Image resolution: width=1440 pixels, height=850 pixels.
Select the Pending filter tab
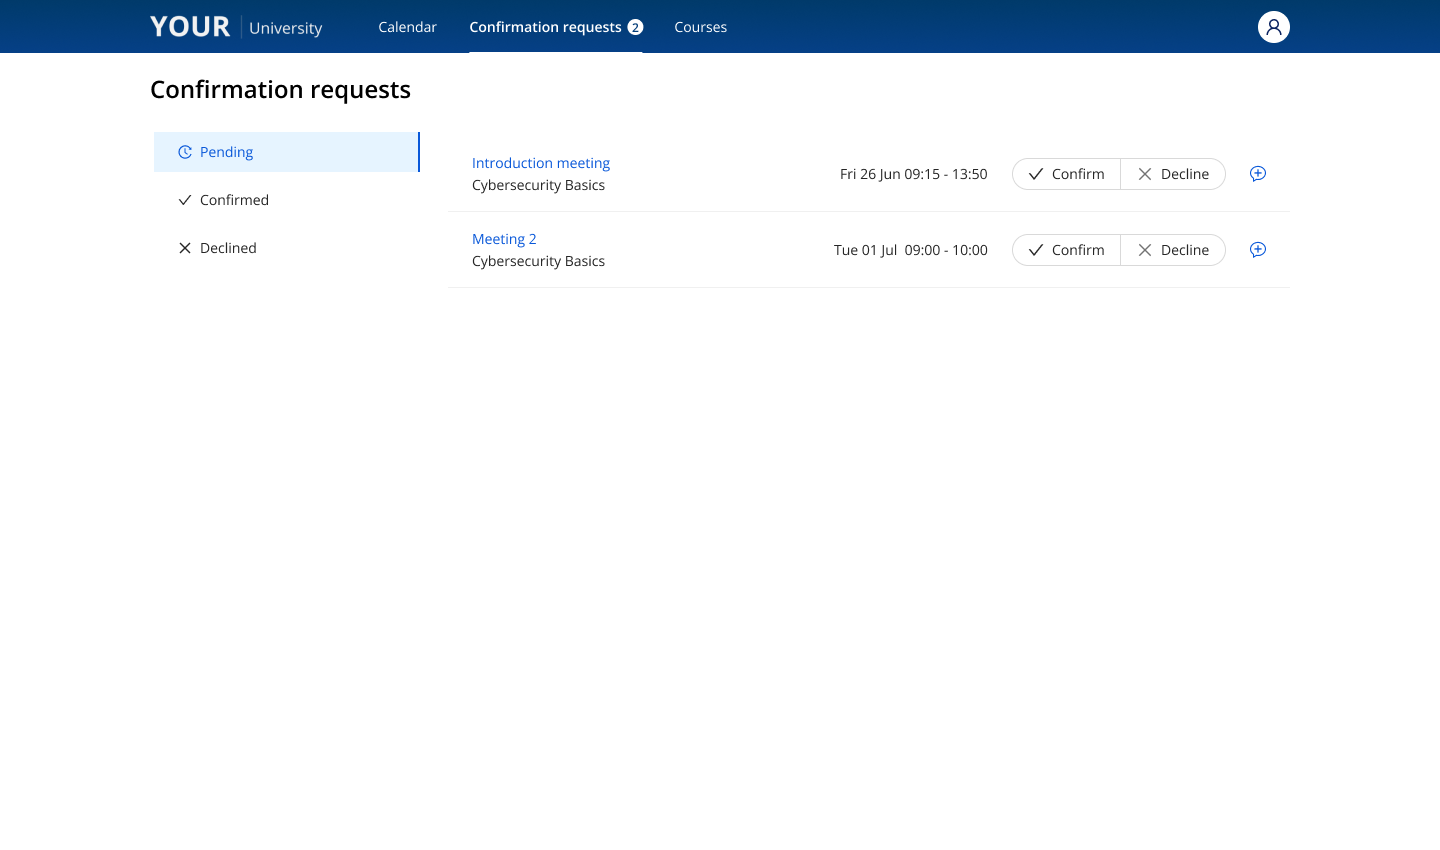(x=287, y=152)
